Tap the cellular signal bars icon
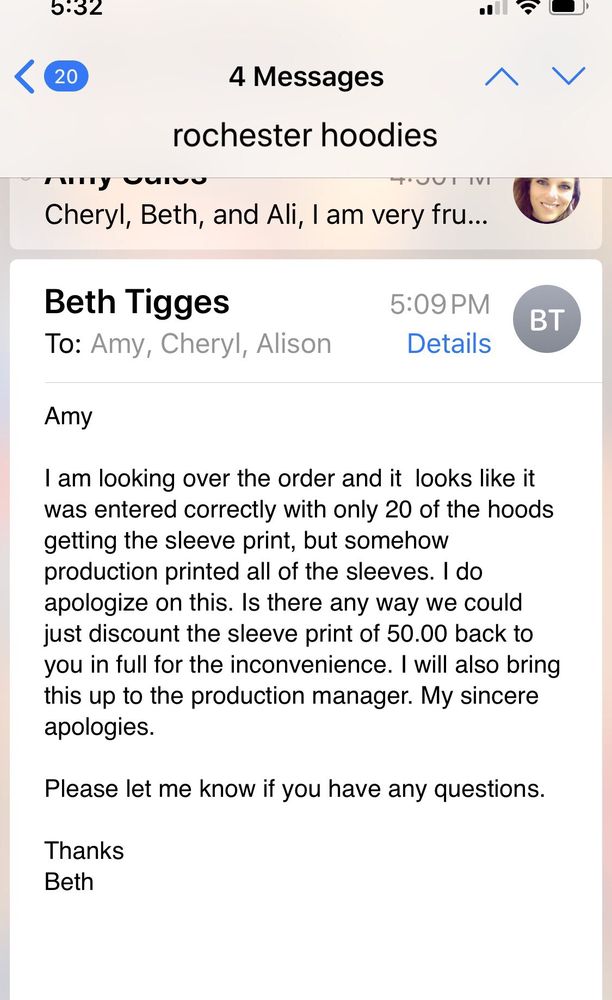 coord(493,9)
